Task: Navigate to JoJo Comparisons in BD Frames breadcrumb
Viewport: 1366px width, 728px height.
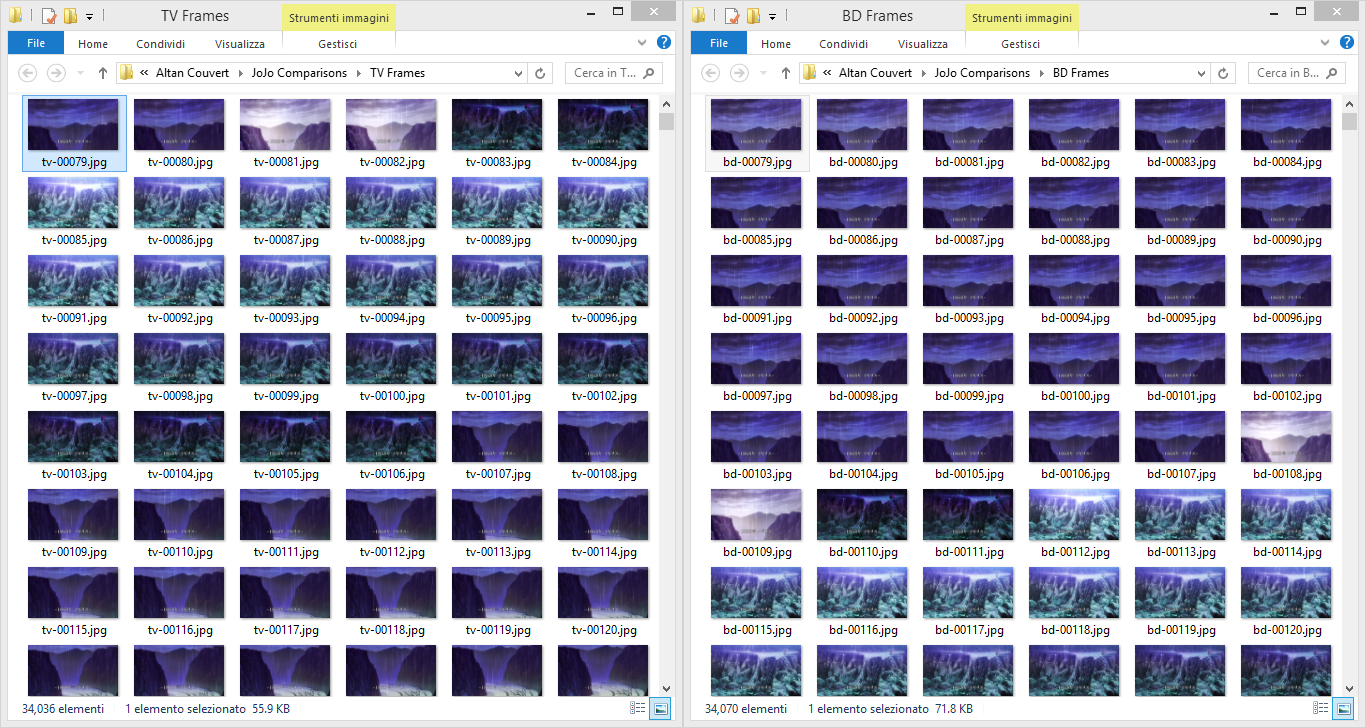Action: coord(982,73)
